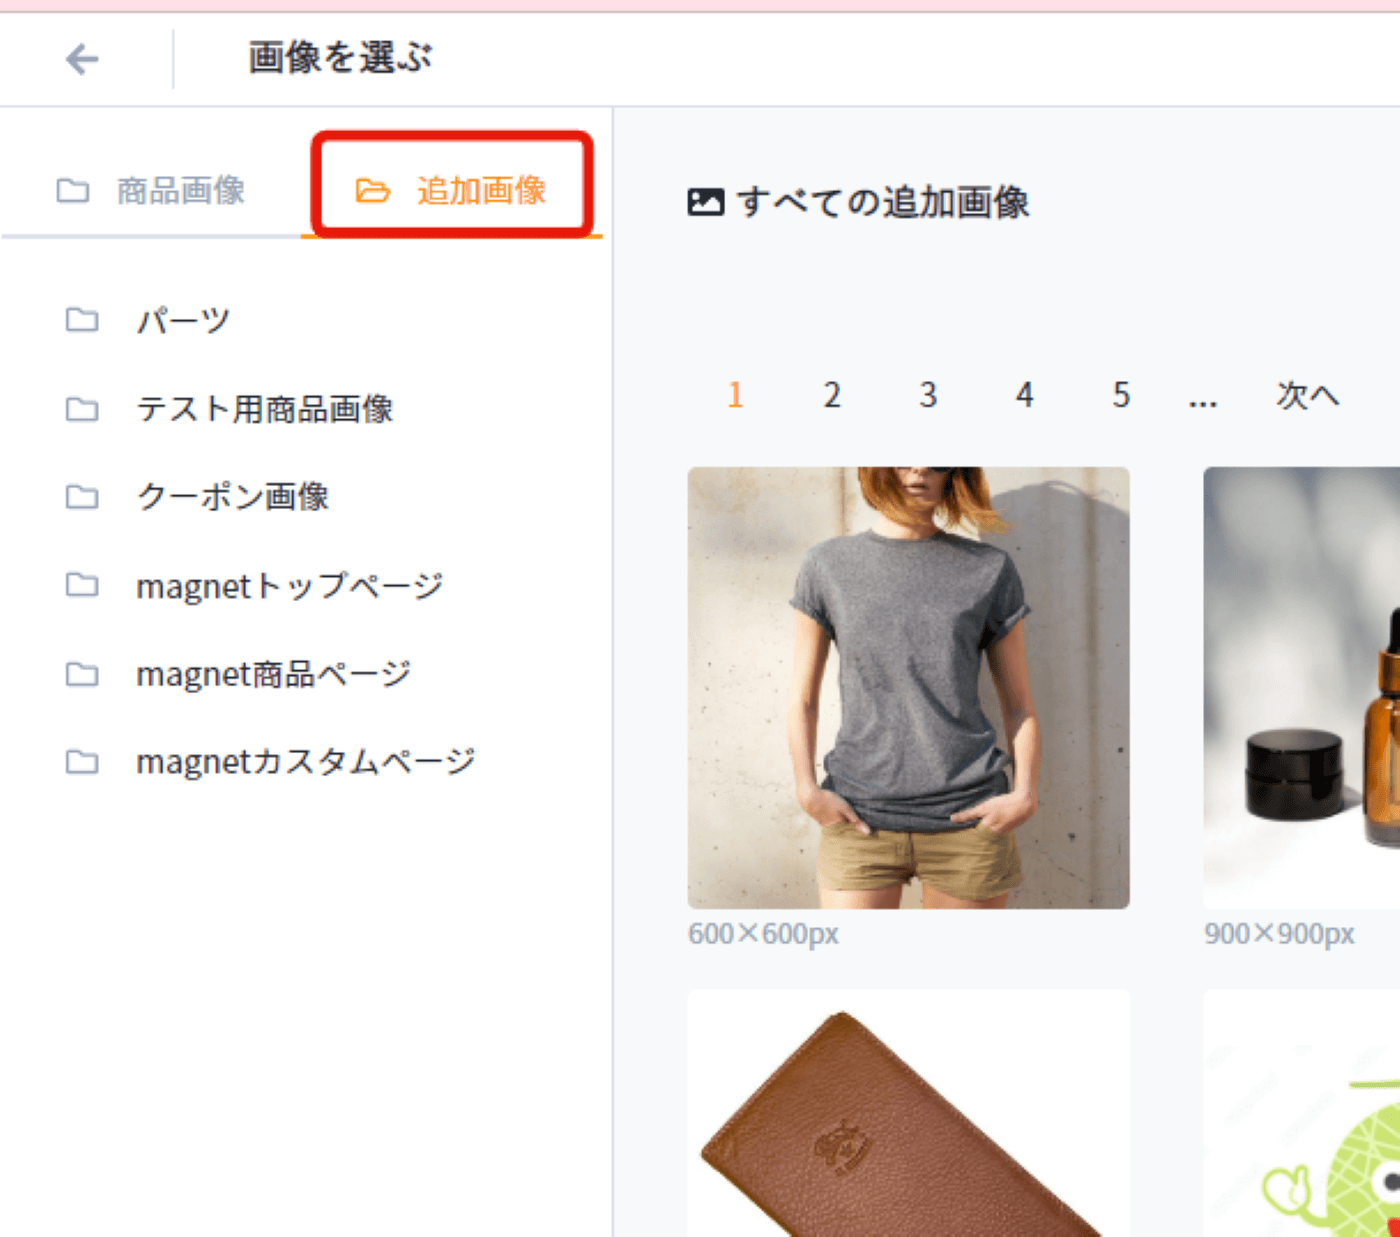Open the クーポン画像 folder
The image size is (1400, 1237).
click(233, 497)
